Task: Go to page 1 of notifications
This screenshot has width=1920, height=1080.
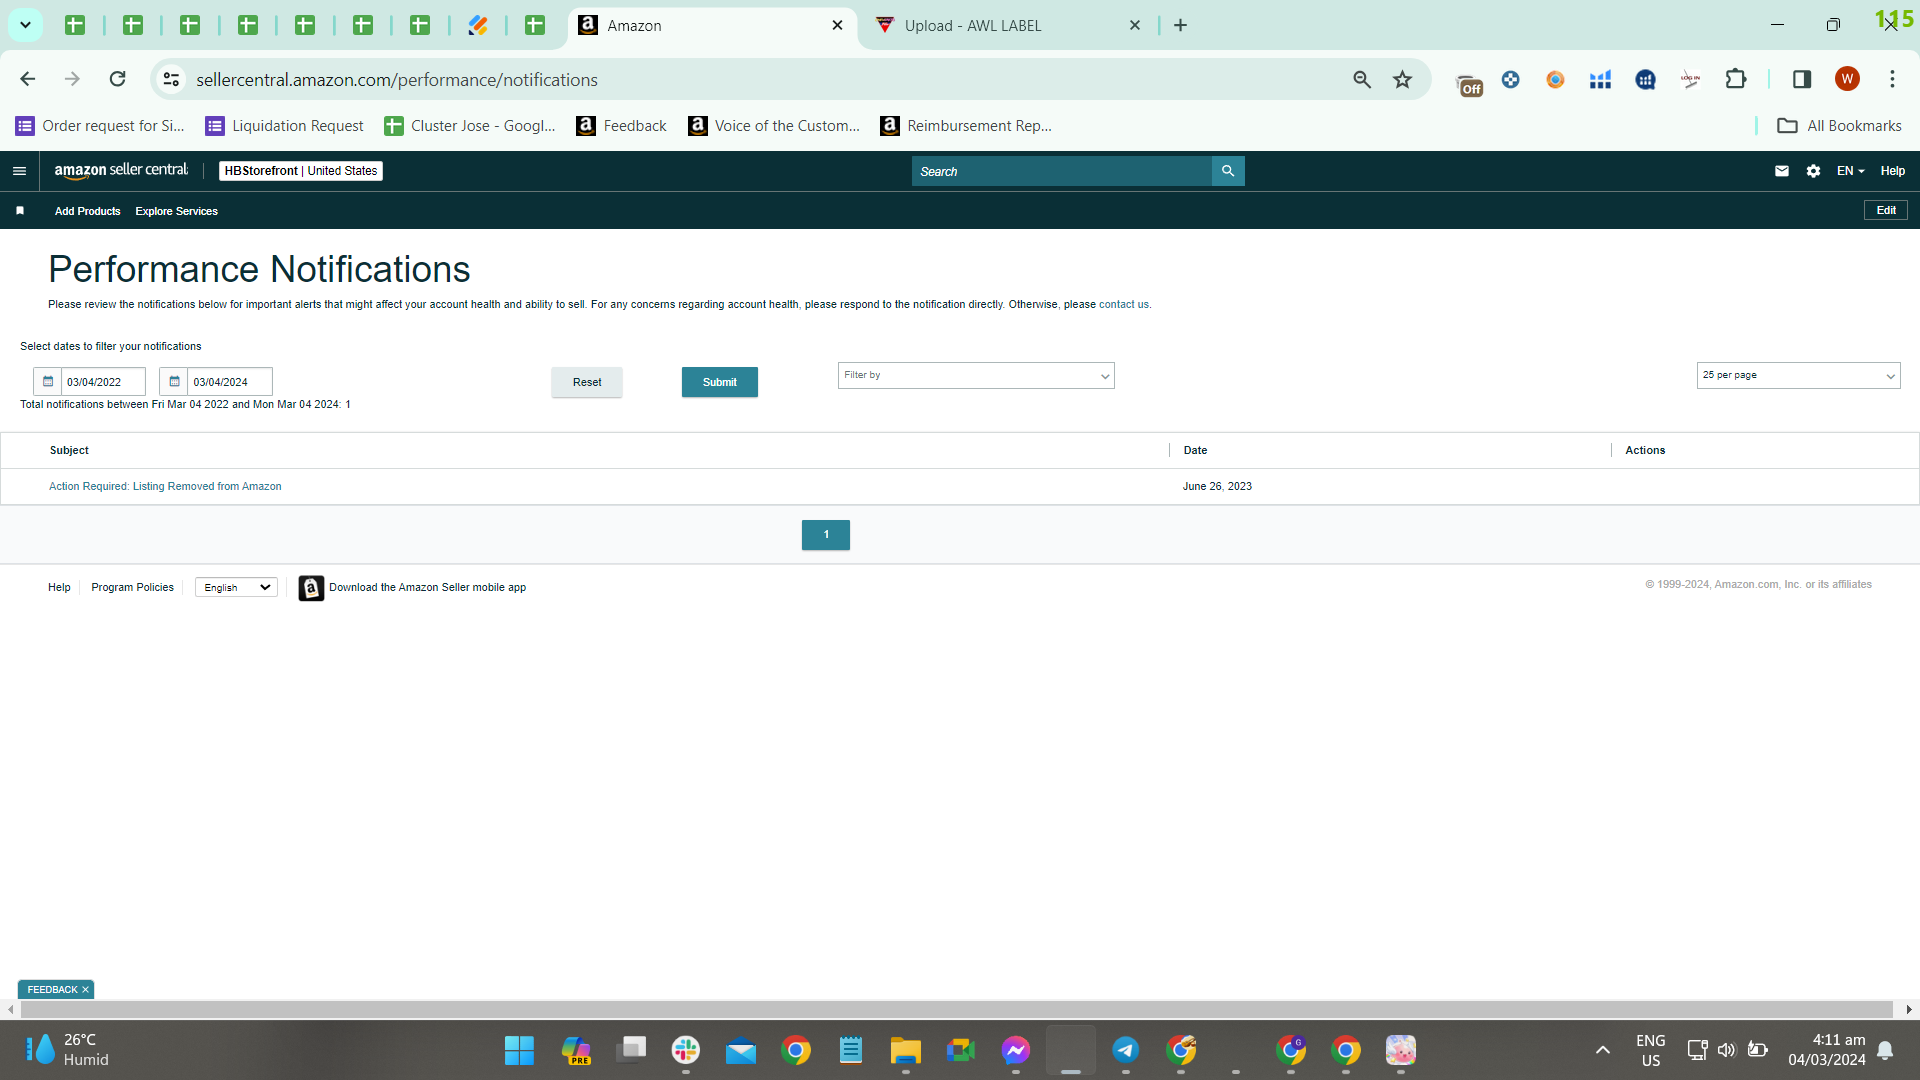Action: click(826, 535)
